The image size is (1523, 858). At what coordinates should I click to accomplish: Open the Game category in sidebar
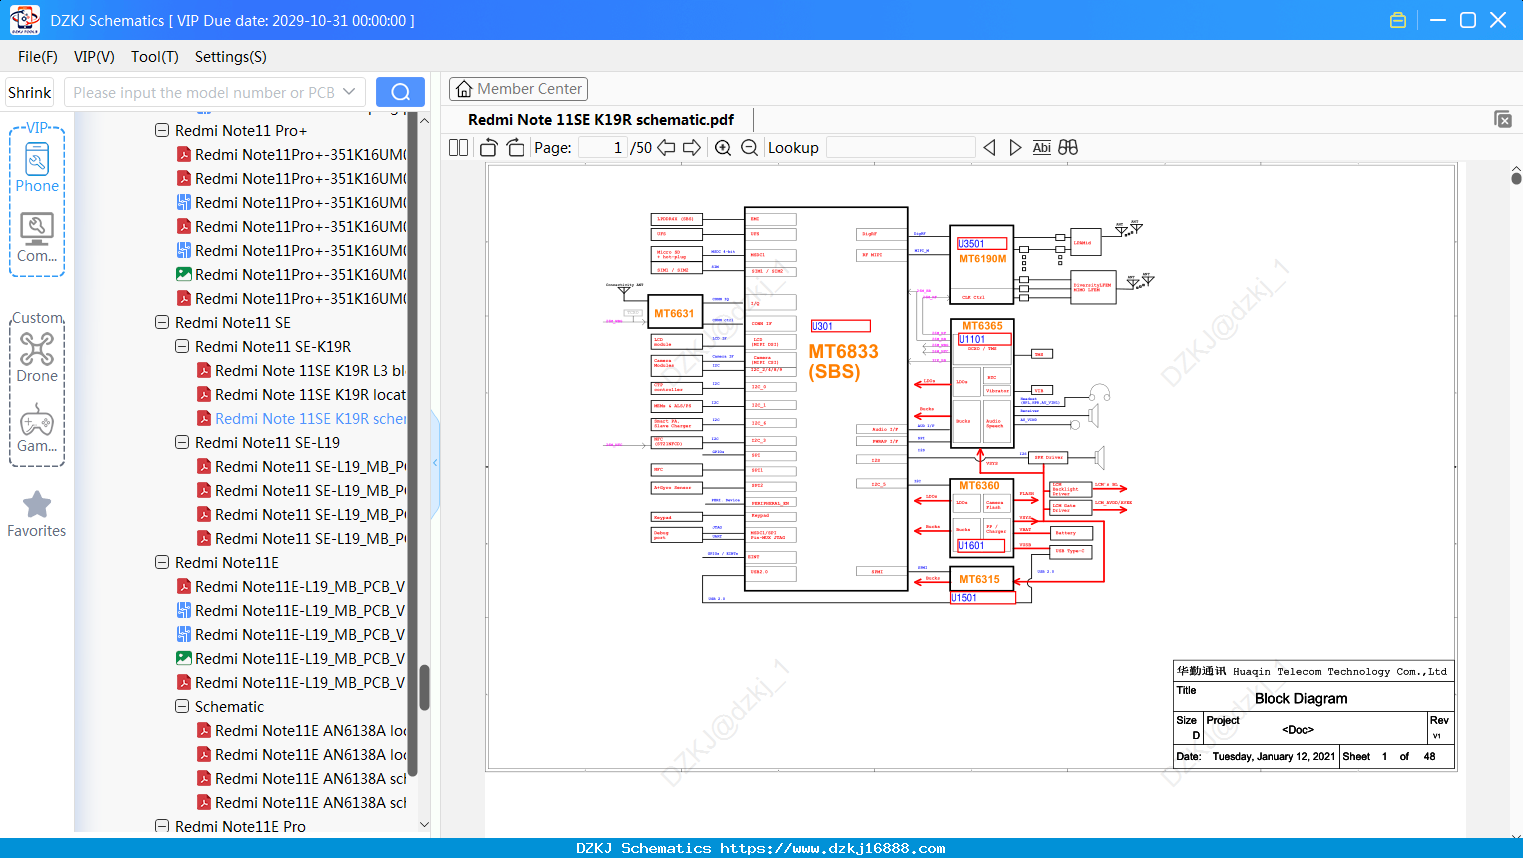[37, 428]
